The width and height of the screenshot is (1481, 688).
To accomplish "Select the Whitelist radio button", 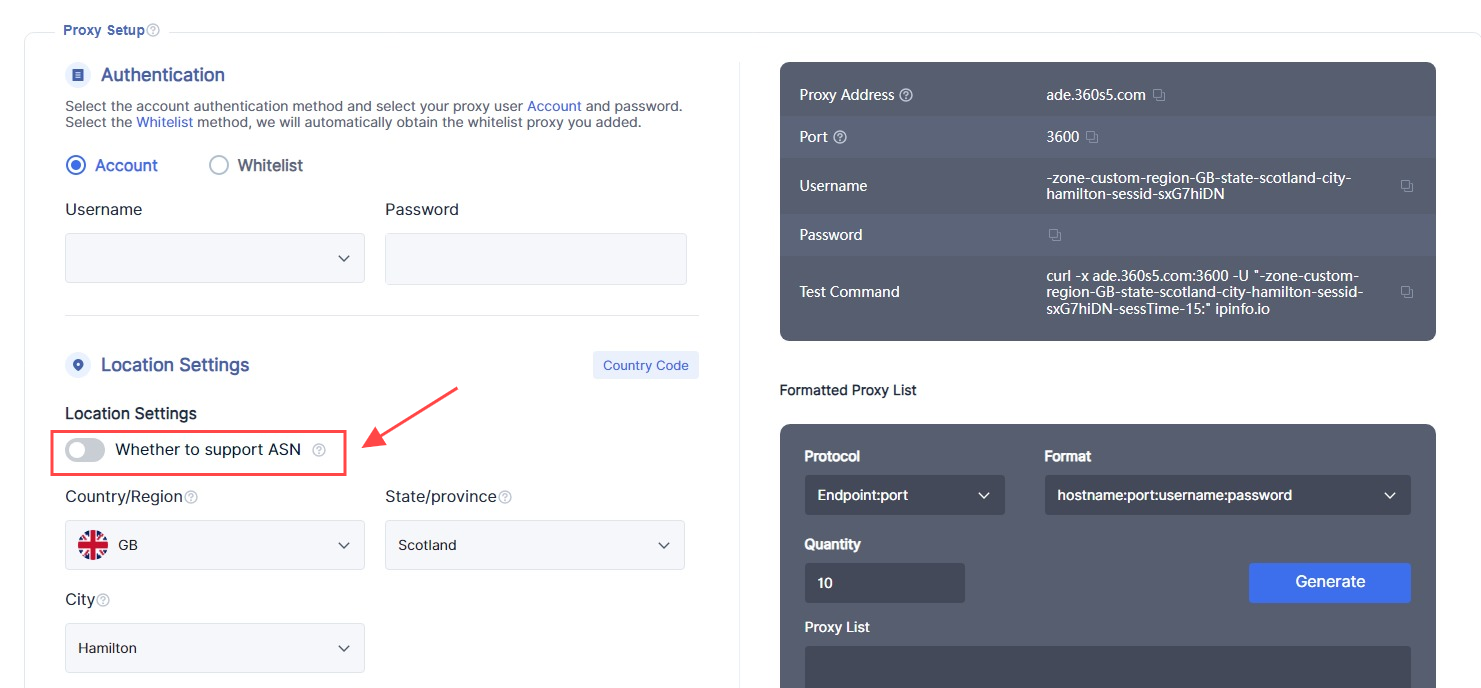I will 219,166.
